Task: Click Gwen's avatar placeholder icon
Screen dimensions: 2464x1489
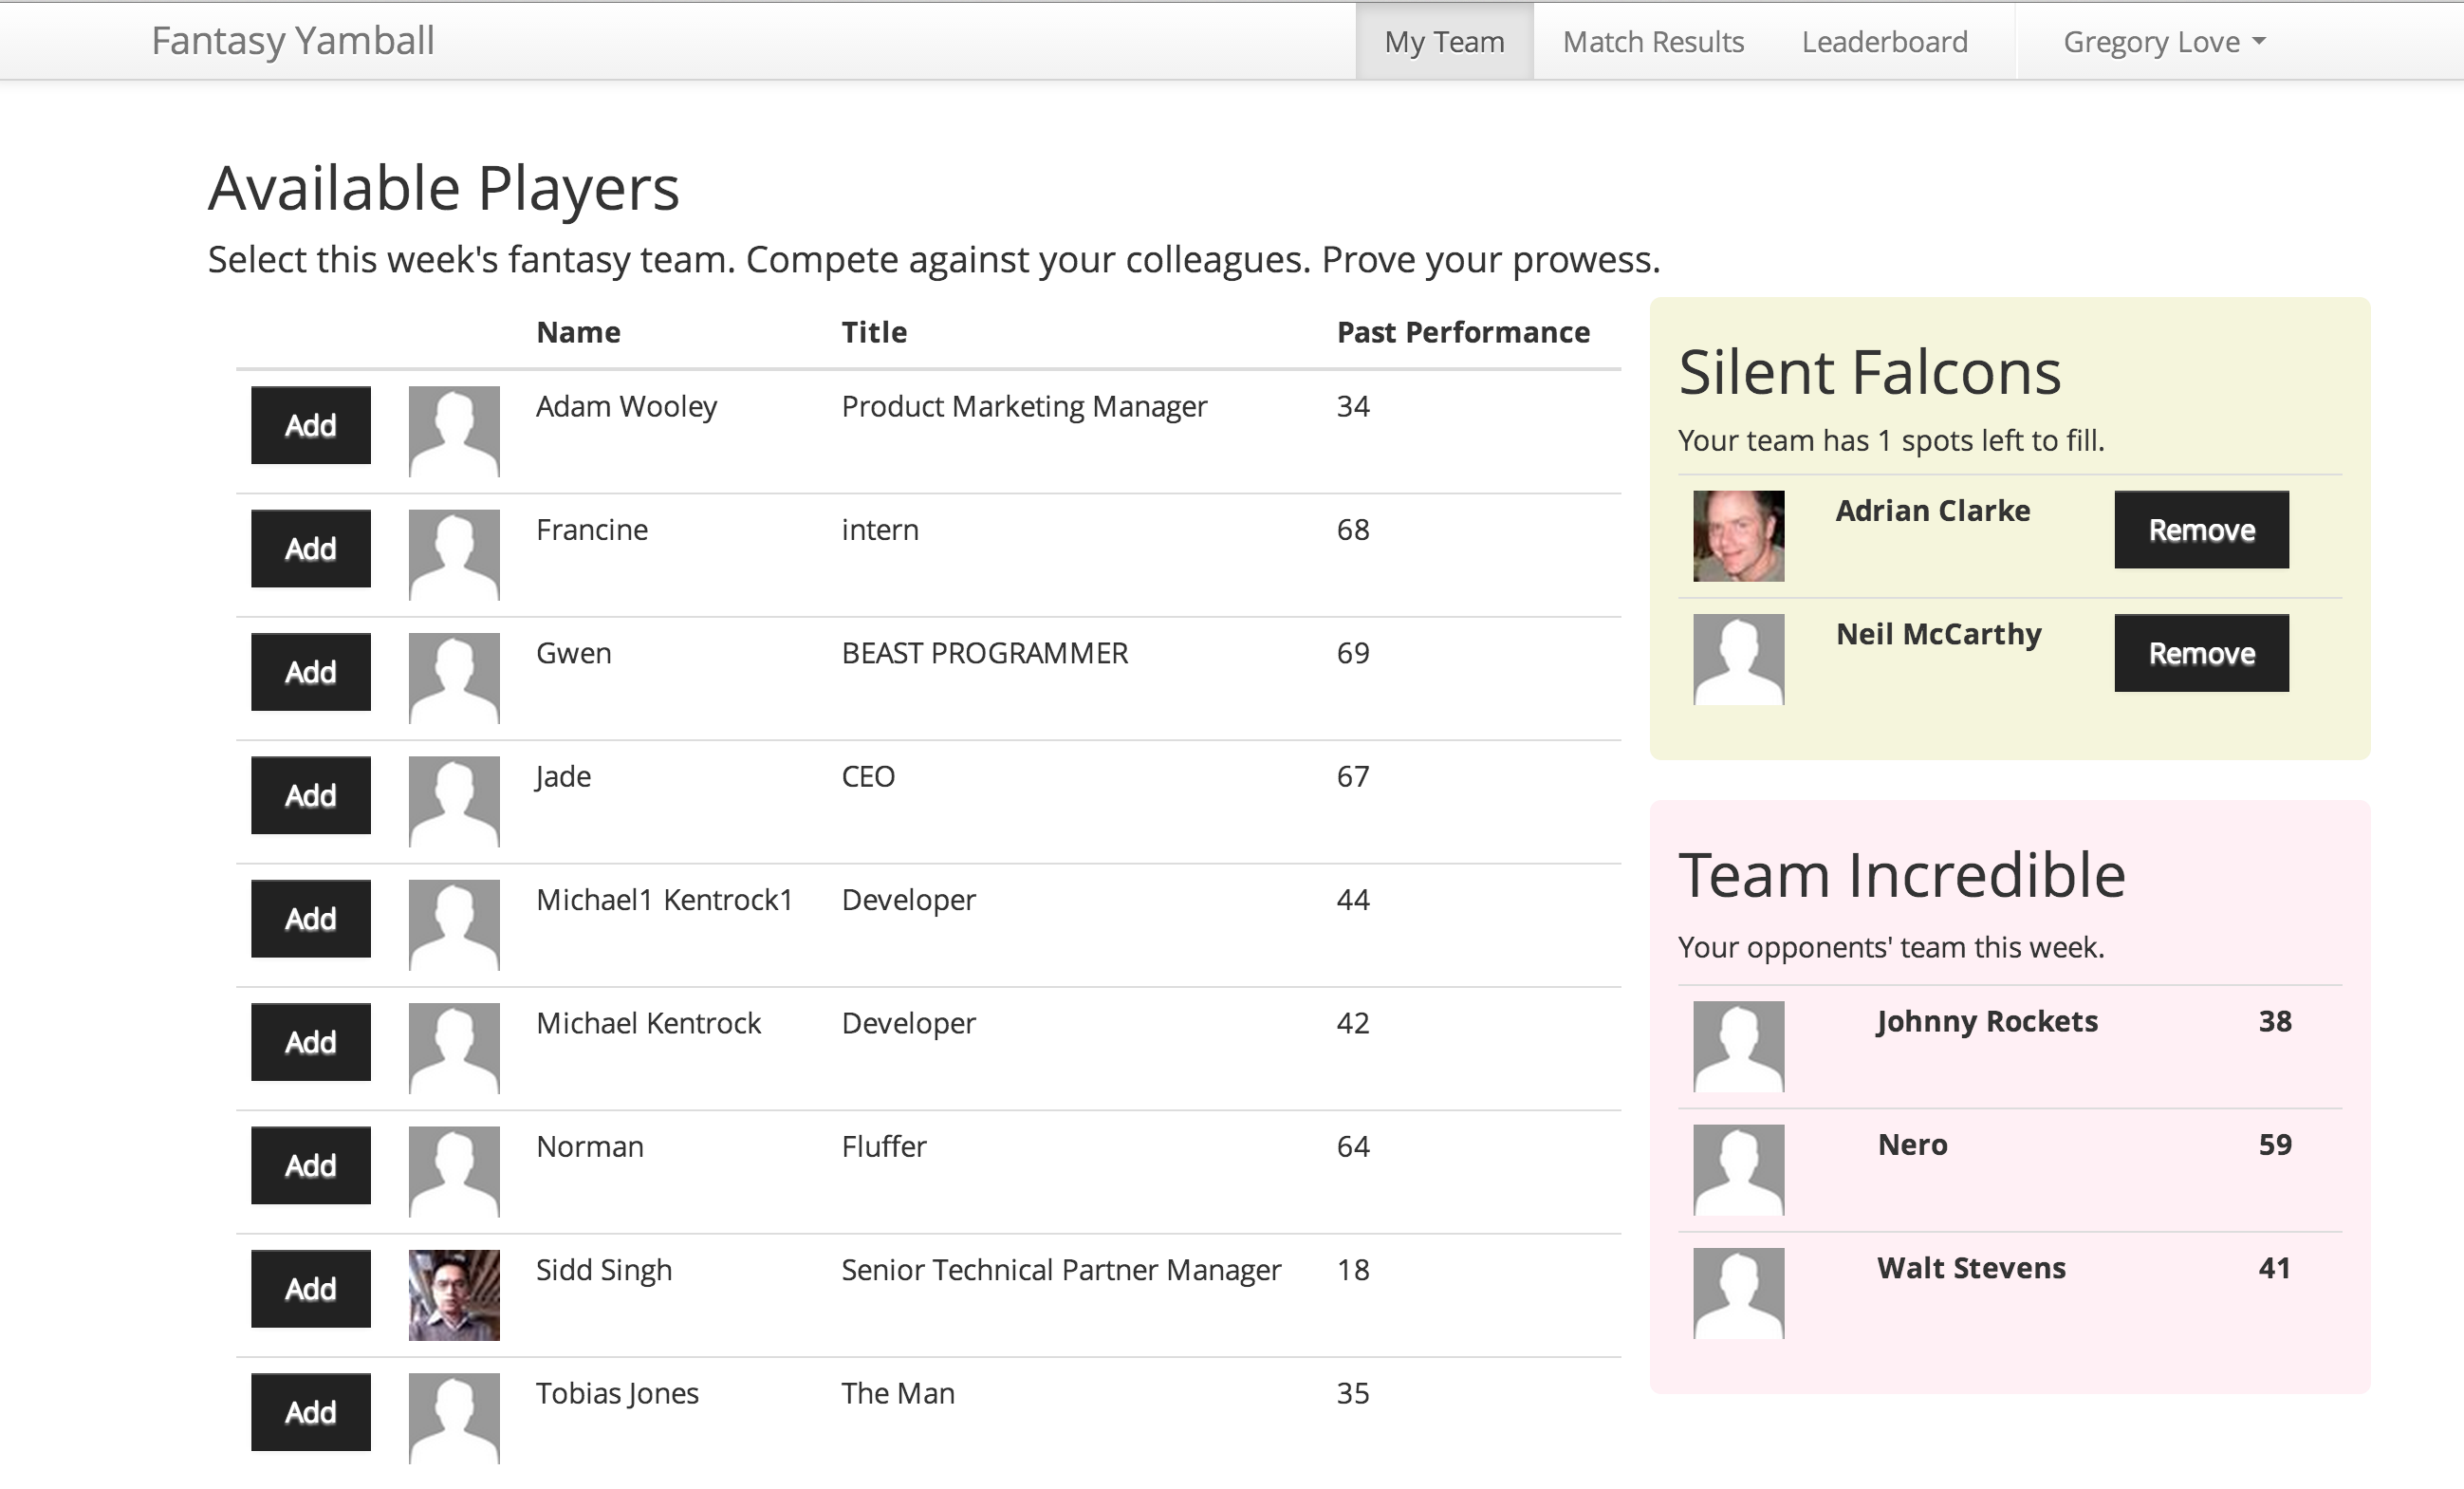Action: click(x=454, y=678)
